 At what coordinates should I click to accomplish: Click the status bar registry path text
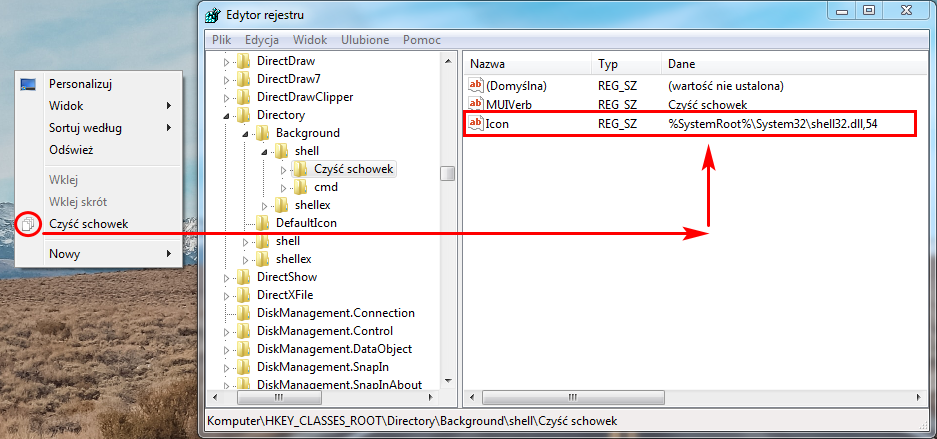click(x=412, y=420)
